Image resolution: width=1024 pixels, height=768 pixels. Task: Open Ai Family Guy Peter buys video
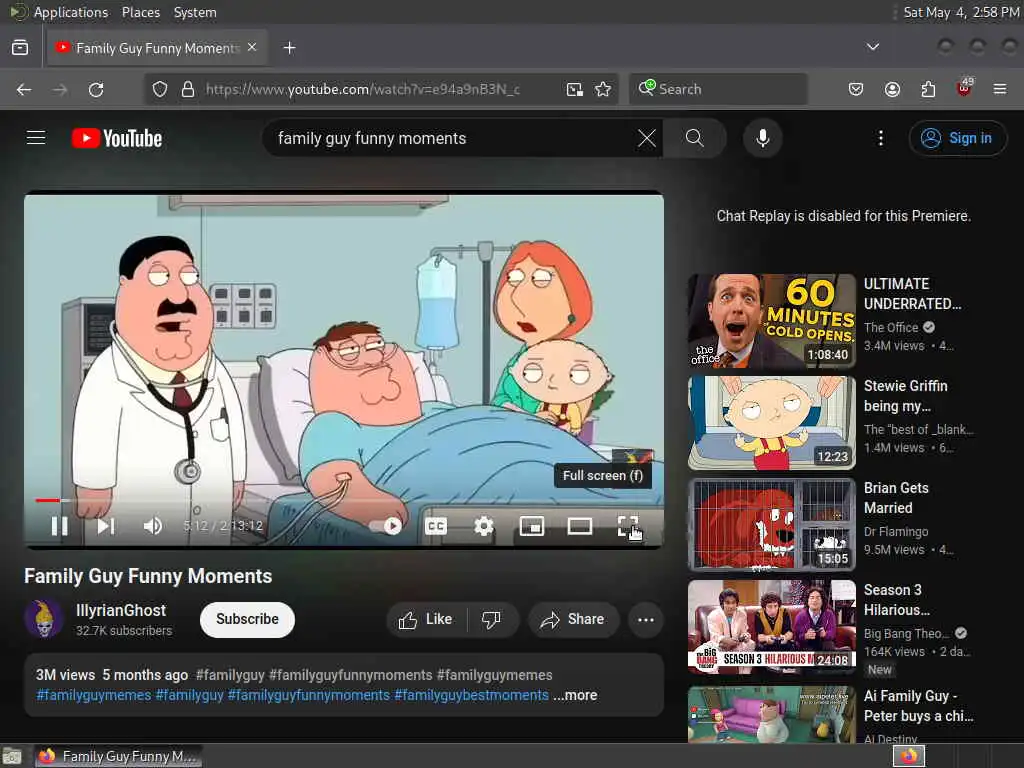point(771,714)
